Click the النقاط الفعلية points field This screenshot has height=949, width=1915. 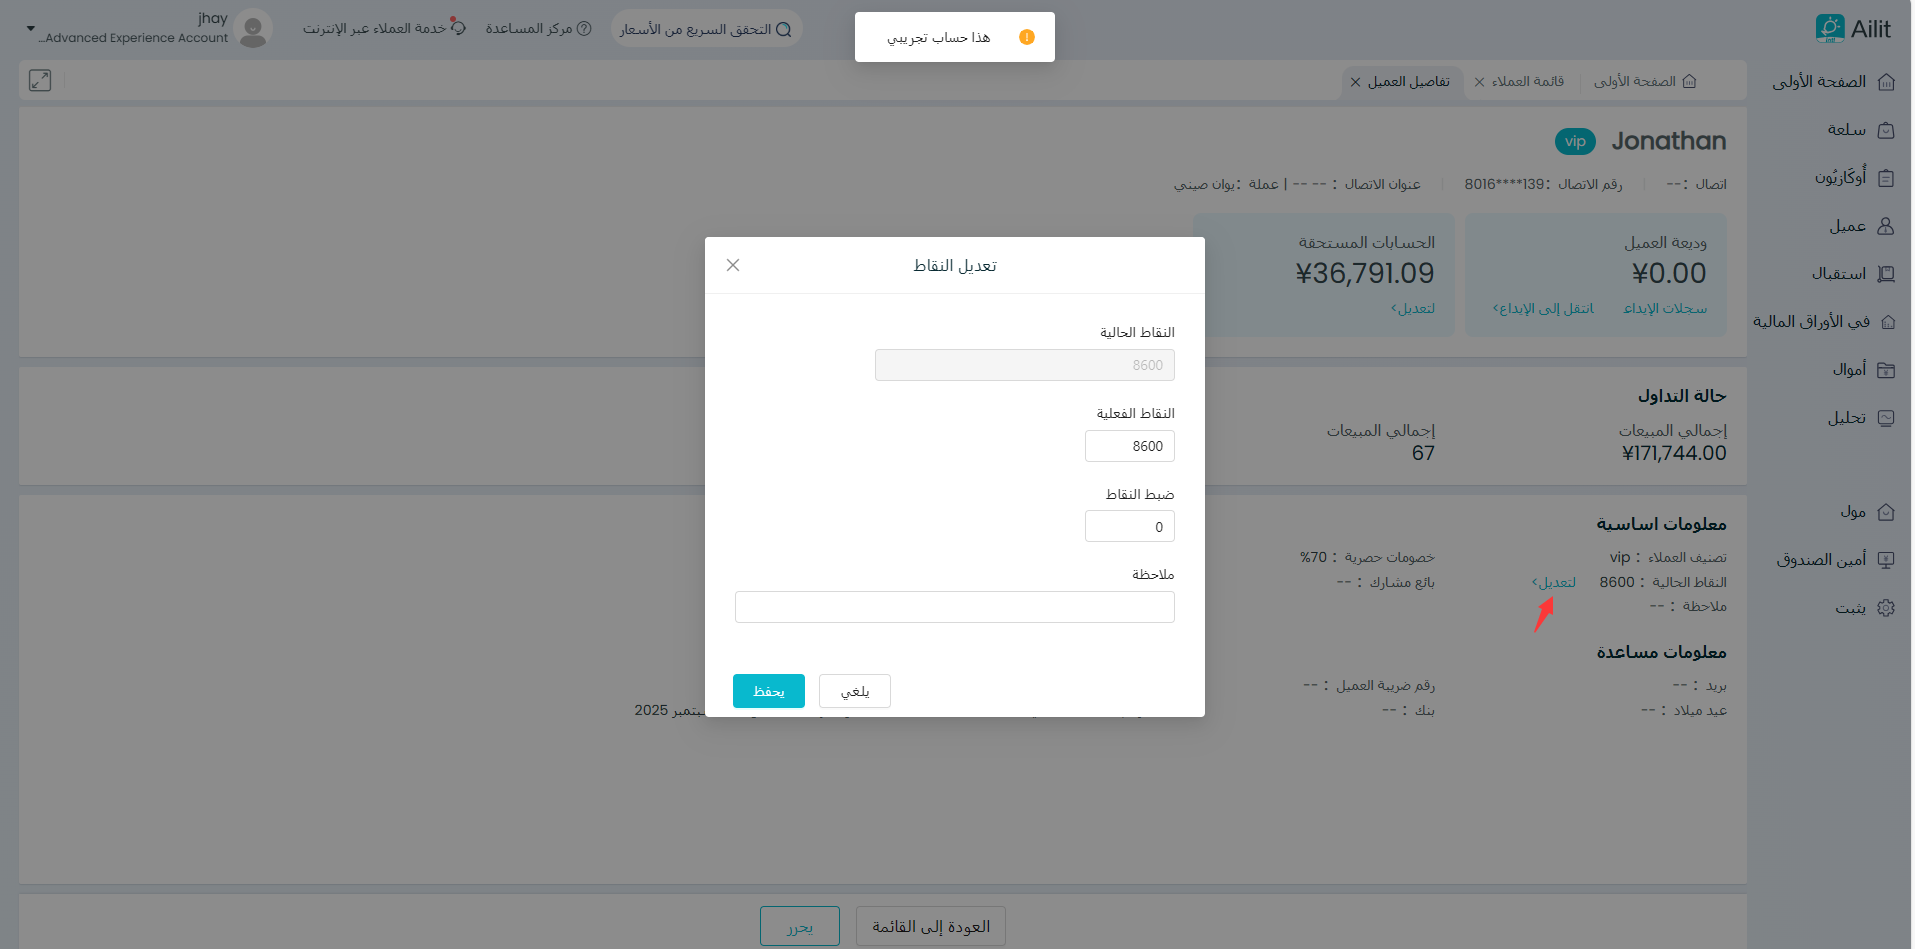[x=1129, y=446]
